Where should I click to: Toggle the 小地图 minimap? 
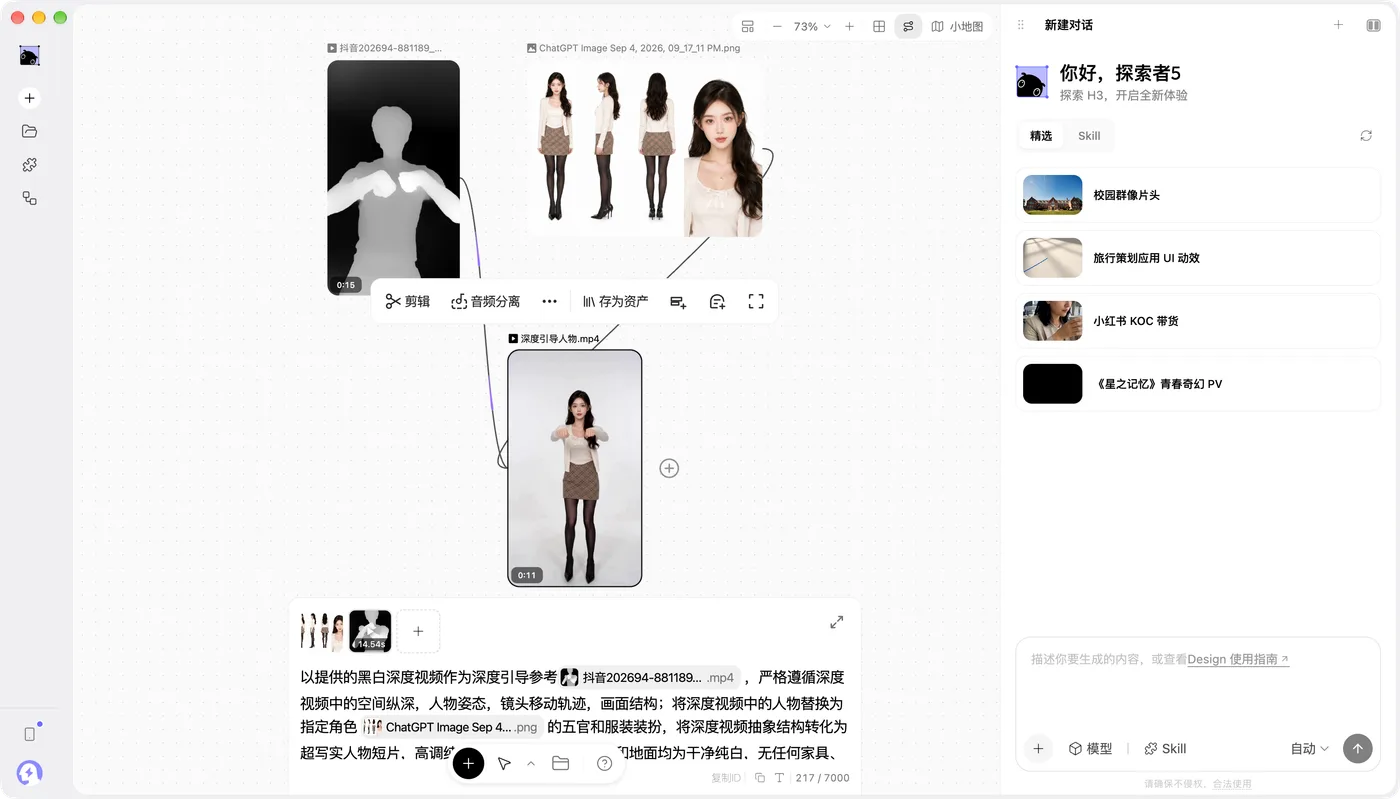point(957,27)
